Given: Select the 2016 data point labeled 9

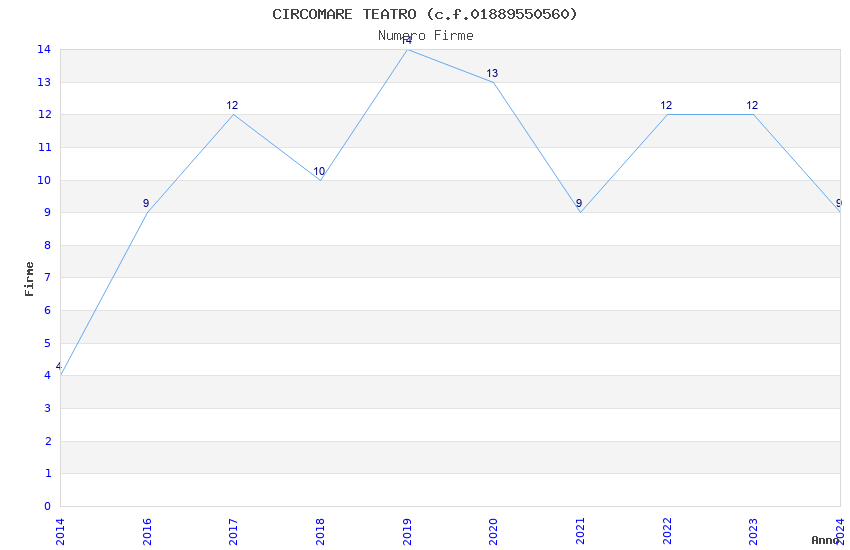Looking at the screenshot, I should point(146,203).
